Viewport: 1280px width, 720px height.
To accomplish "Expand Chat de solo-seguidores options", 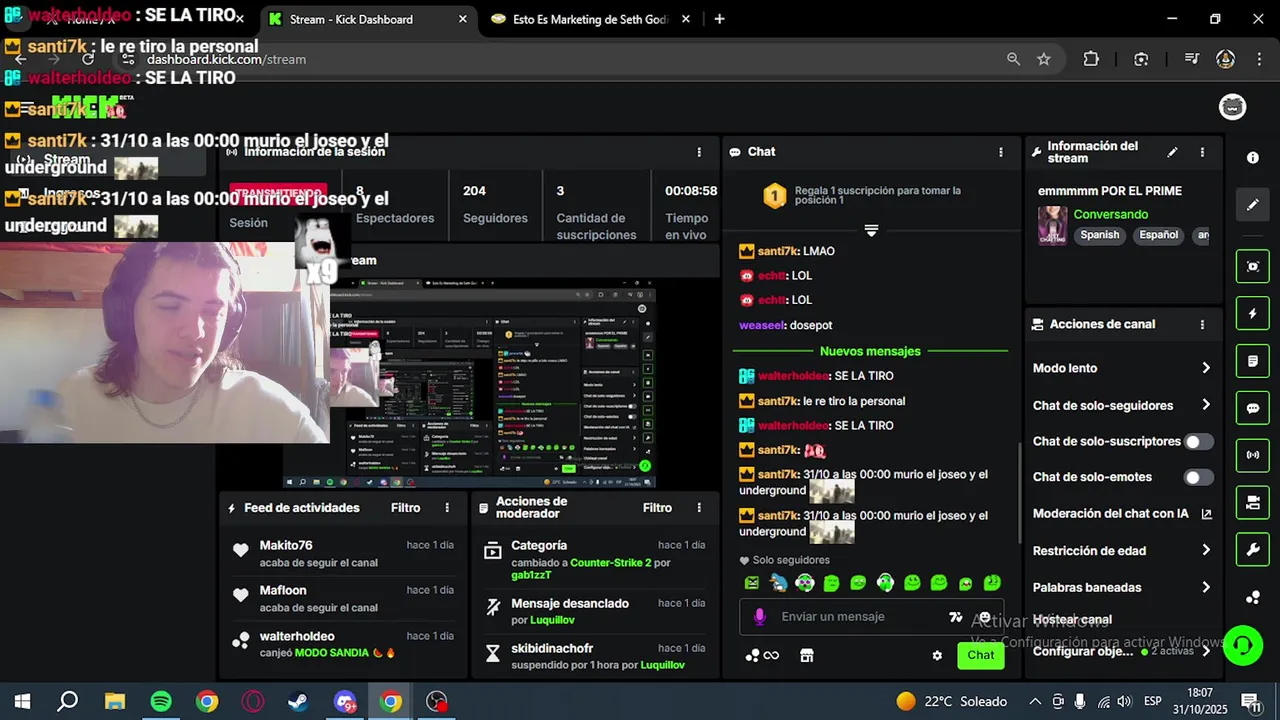I will coord(1206,405).
